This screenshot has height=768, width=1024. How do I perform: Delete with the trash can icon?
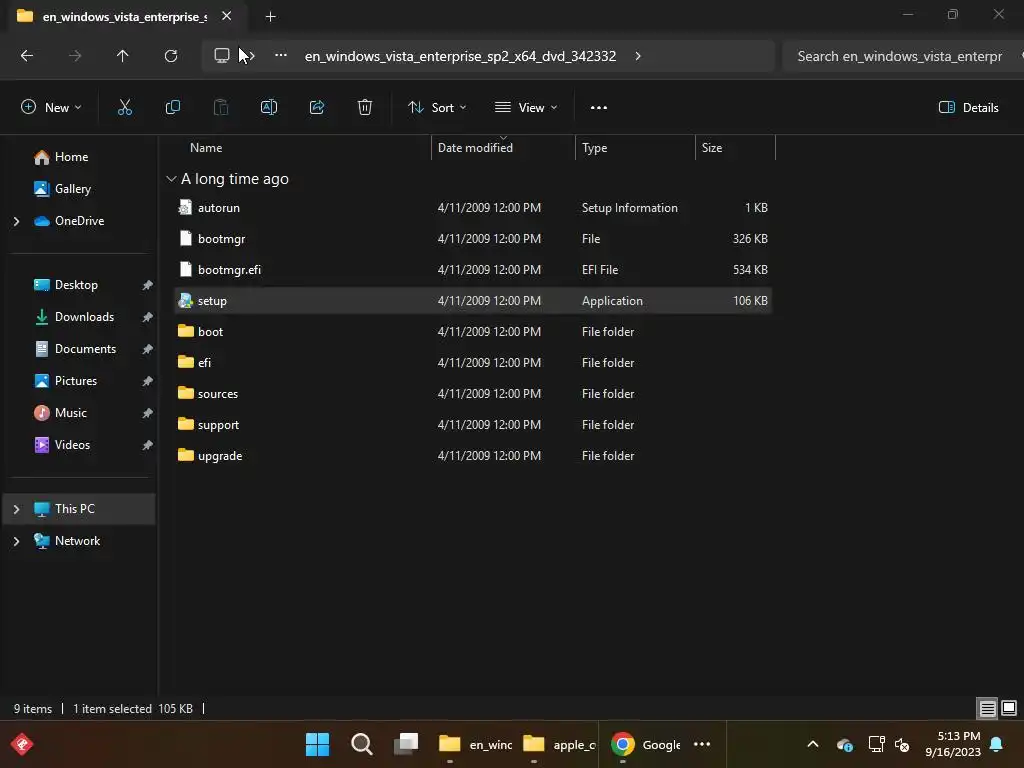coord(365,108)
